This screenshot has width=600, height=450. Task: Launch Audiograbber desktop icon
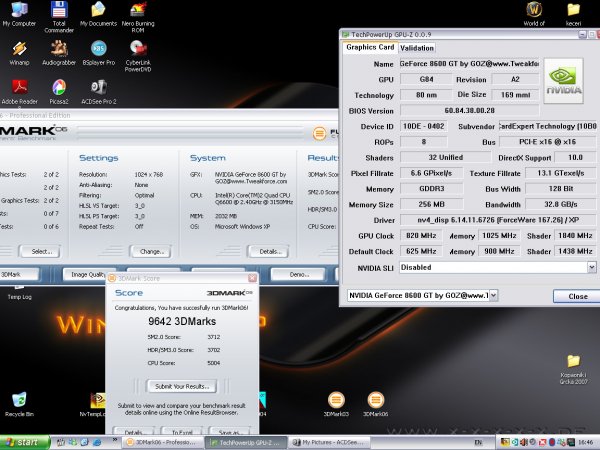point(59,53)
